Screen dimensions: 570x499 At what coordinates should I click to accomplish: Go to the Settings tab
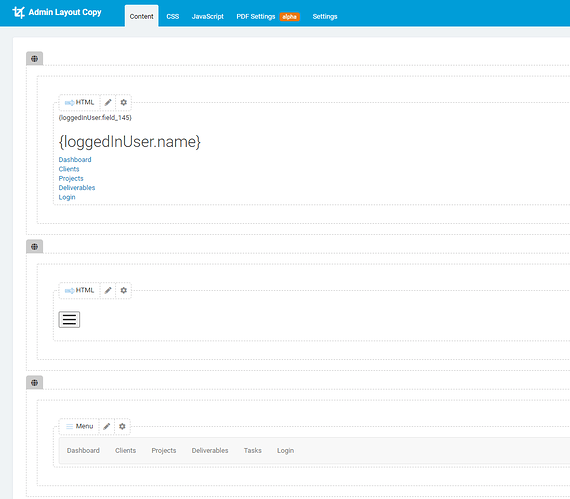325,16
